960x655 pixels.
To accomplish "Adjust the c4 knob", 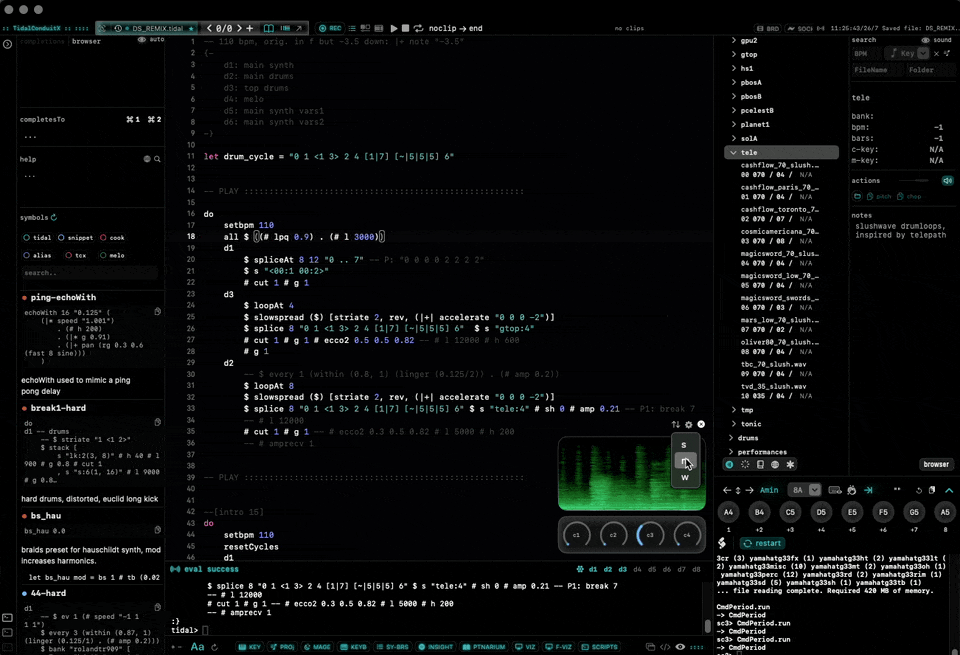I will click(x=687, y=535).
